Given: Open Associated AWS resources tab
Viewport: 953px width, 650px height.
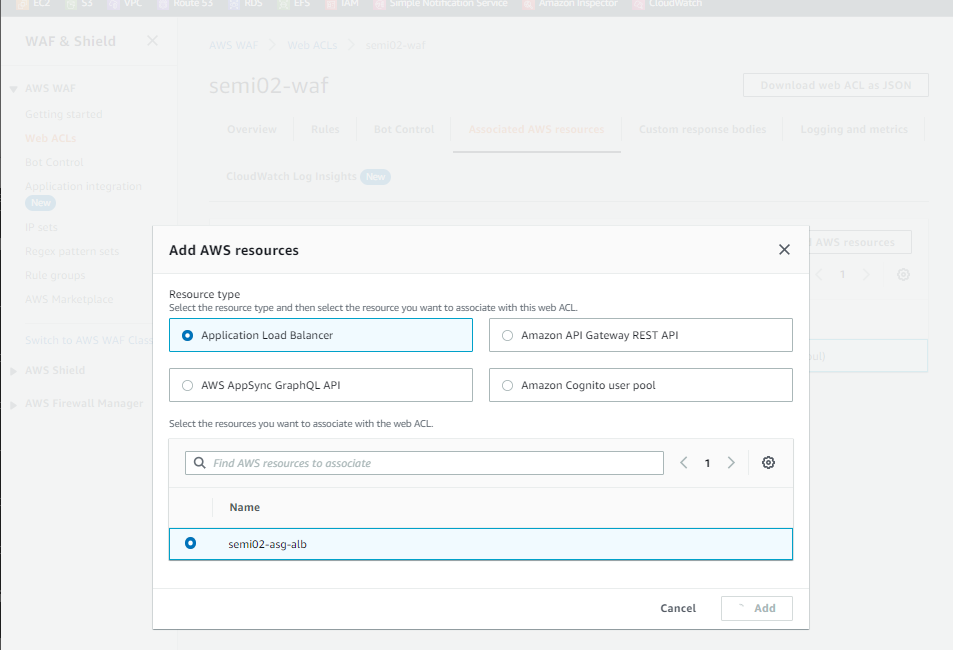Looking at the screenshot, I should (537, 129).
